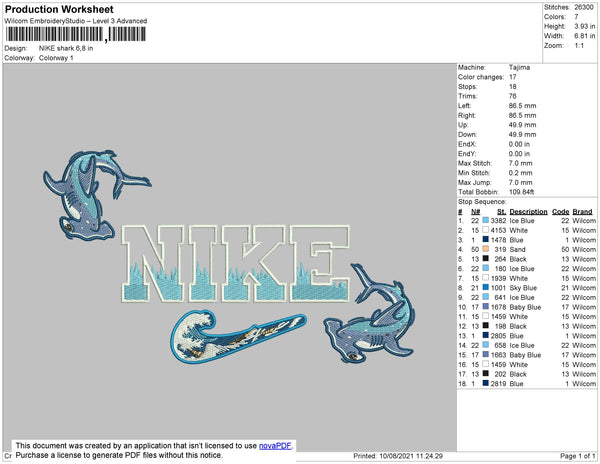Click the 'Left:' label

coord(464,106)
